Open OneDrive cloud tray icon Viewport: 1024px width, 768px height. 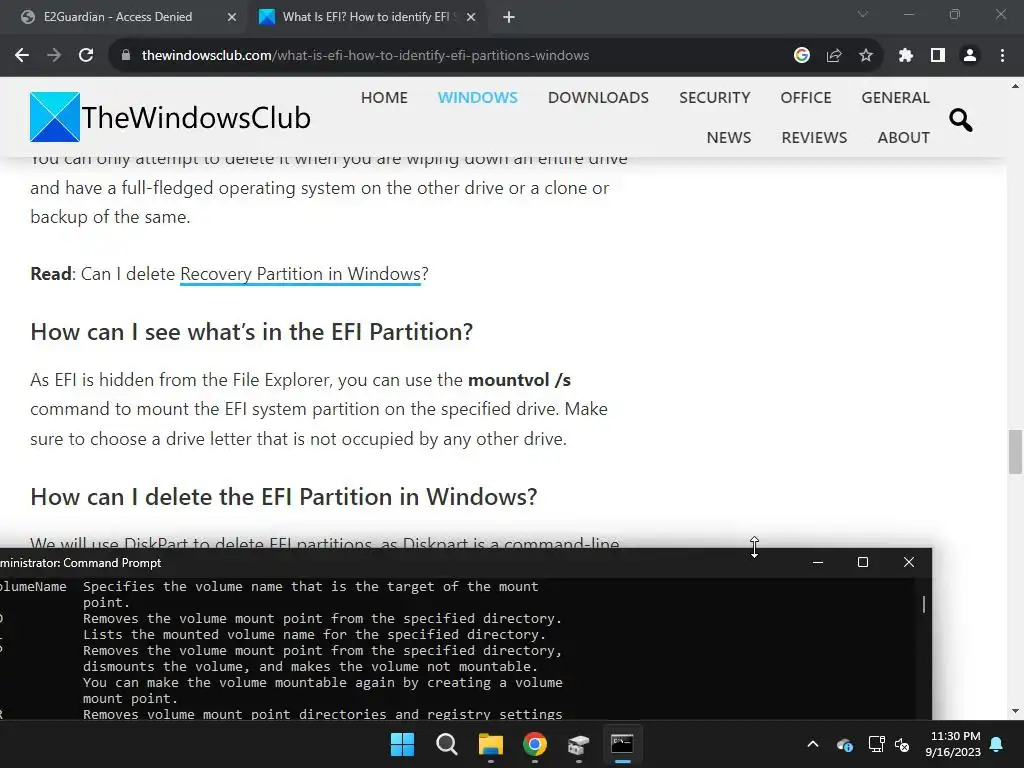844,744
